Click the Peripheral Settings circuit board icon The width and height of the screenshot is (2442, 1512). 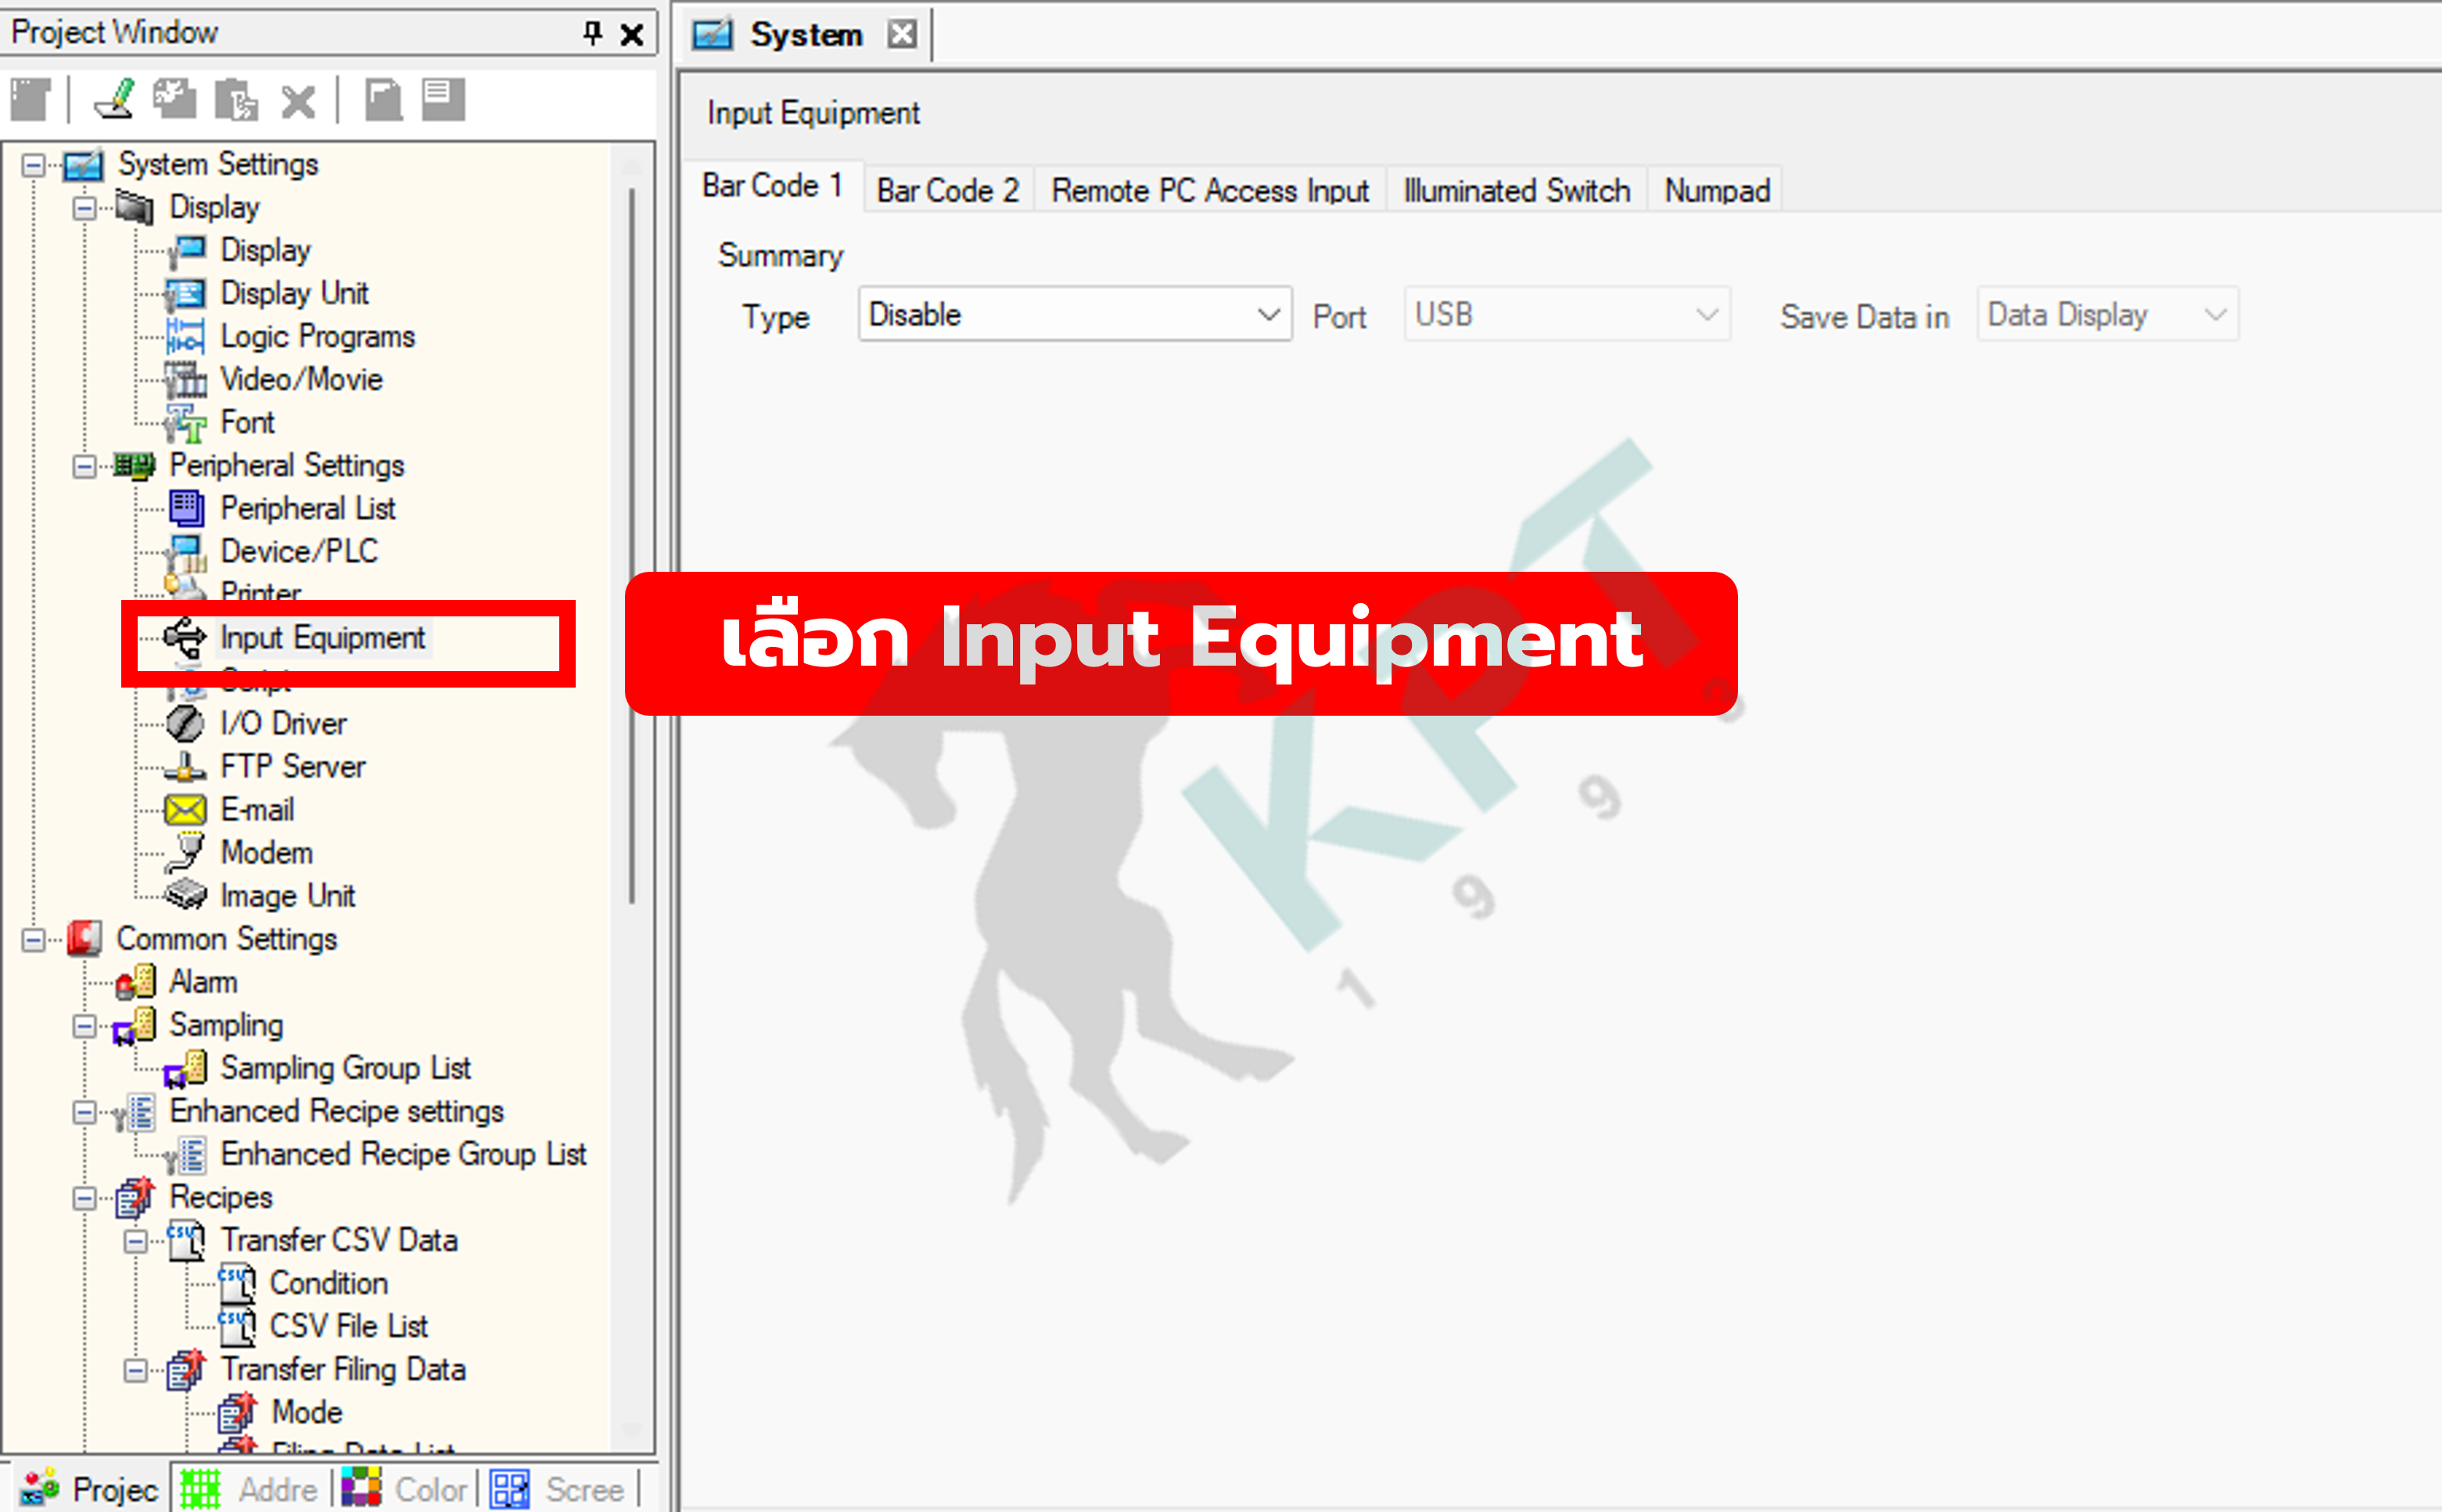pyautogui.click(x=134, y=466)
